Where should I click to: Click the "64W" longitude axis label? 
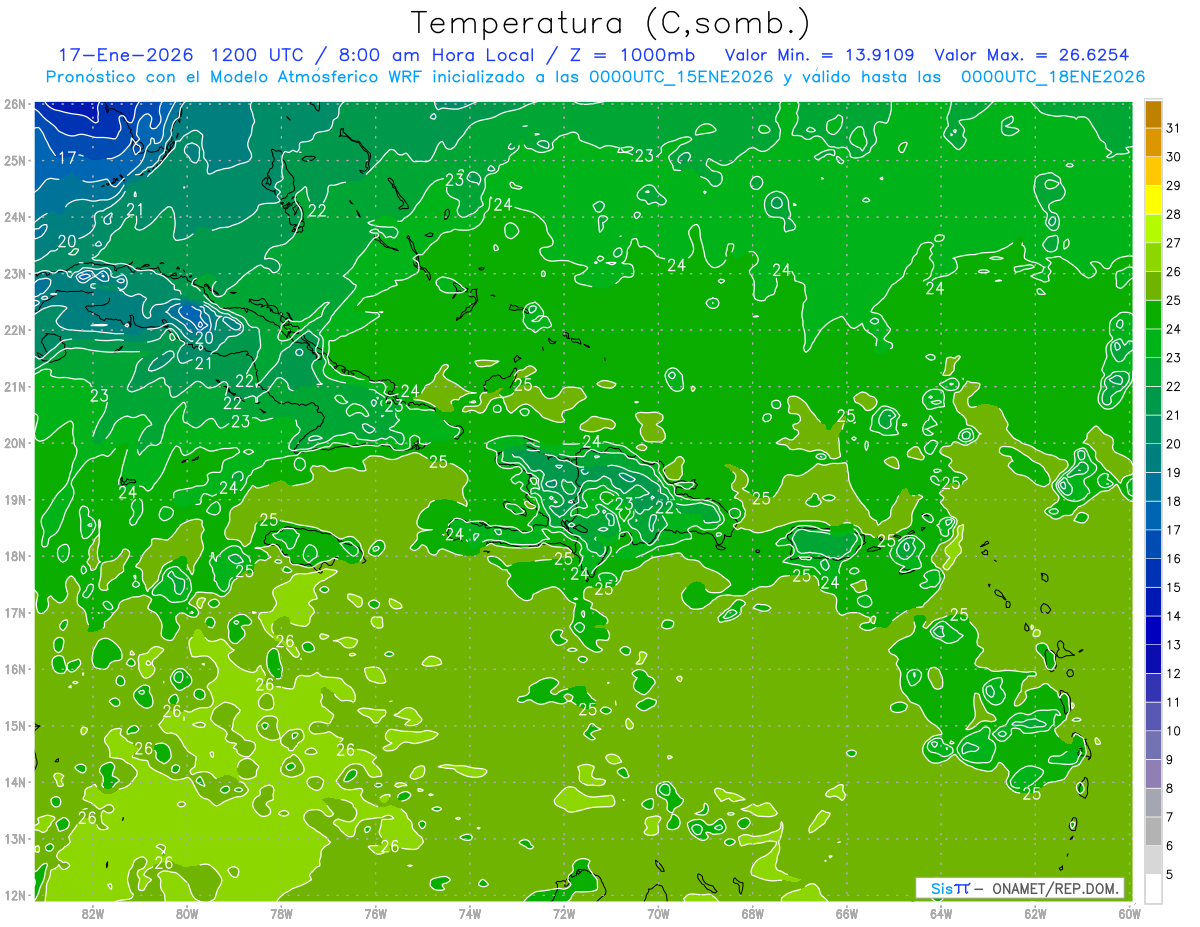point(941,913)
